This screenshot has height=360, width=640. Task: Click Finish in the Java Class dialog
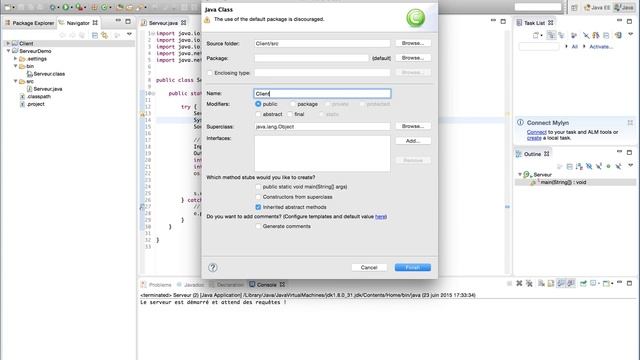413,267
